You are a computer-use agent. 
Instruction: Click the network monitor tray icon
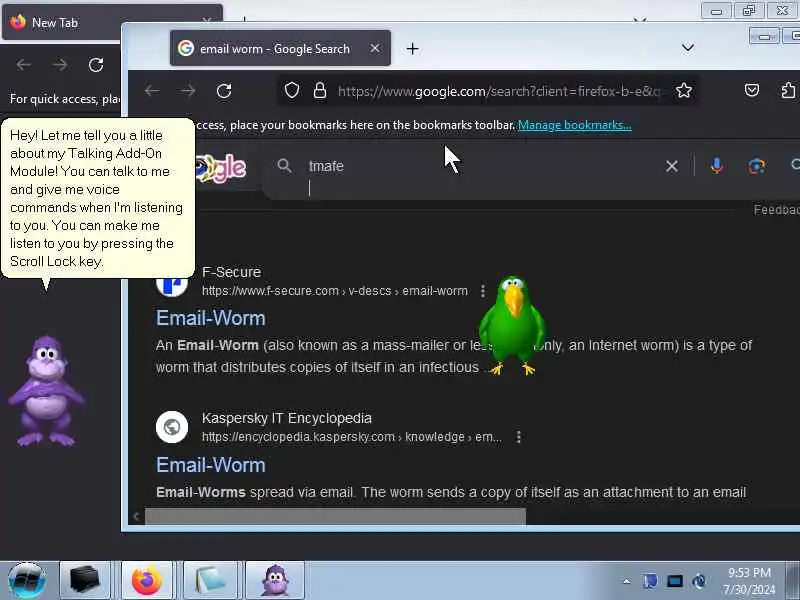674,581
